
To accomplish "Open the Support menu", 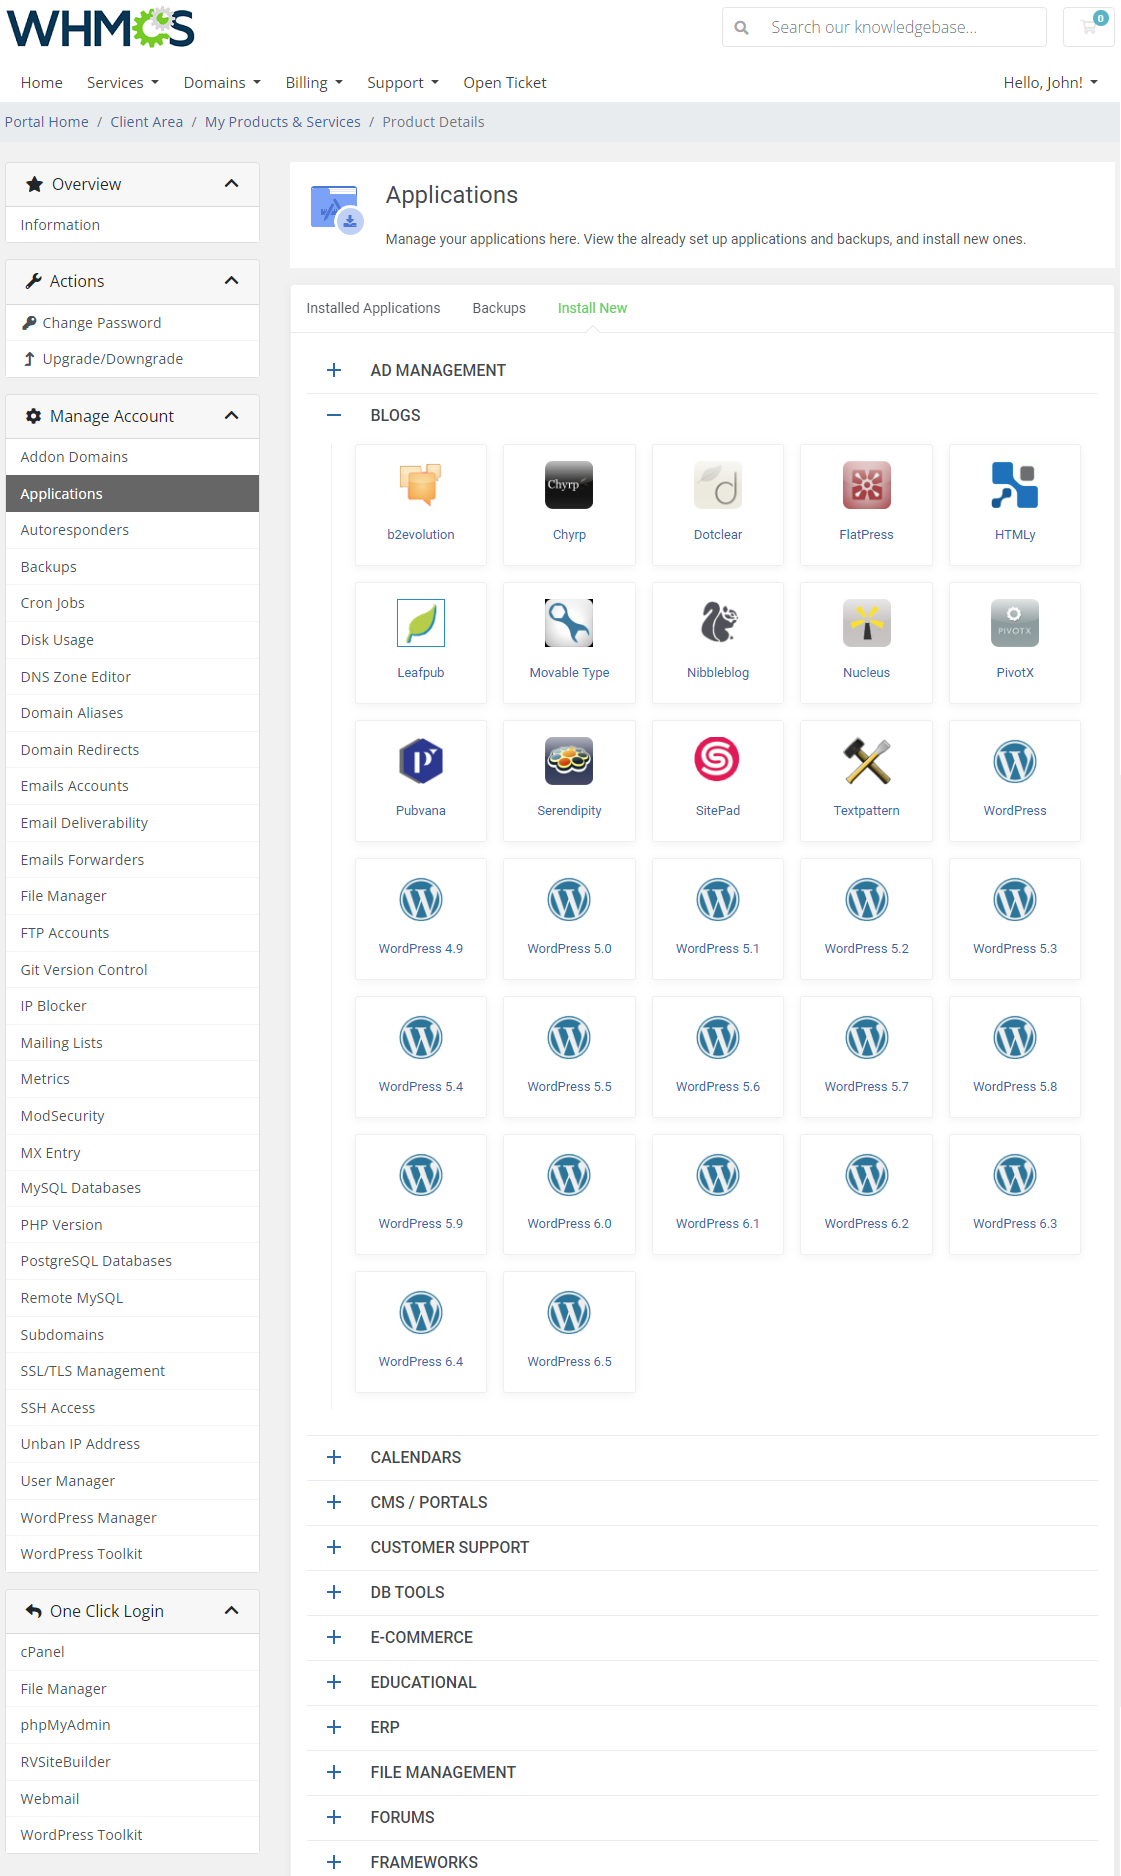I will [403, 82].
